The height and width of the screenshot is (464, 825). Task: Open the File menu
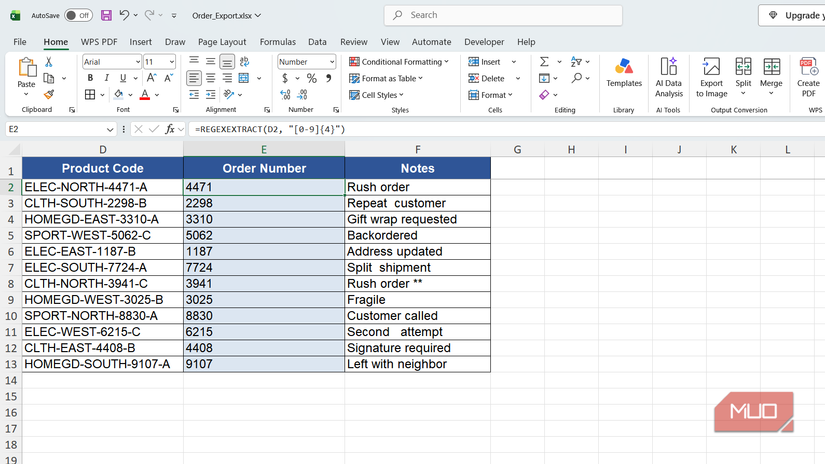tap(20, 42)
